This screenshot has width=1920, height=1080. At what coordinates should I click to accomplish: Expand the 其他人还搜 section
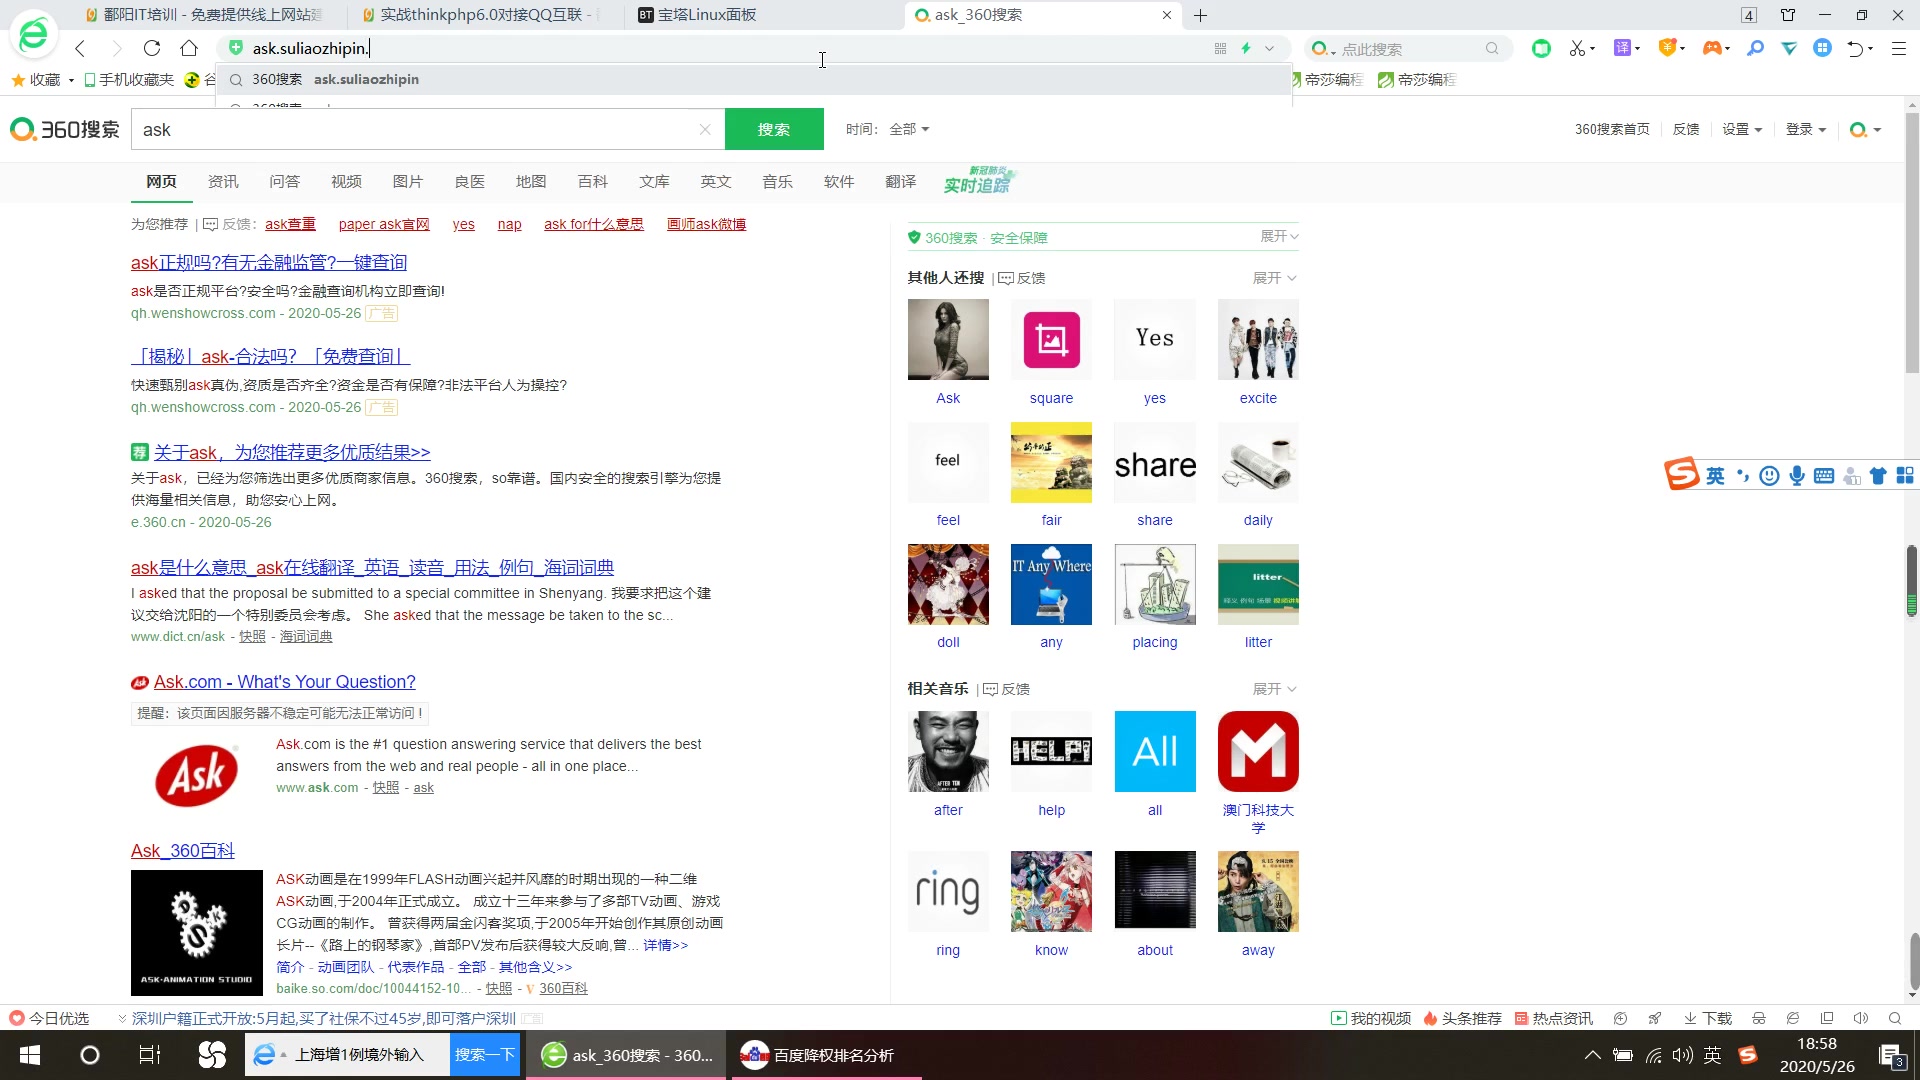tap(1274, 278)
